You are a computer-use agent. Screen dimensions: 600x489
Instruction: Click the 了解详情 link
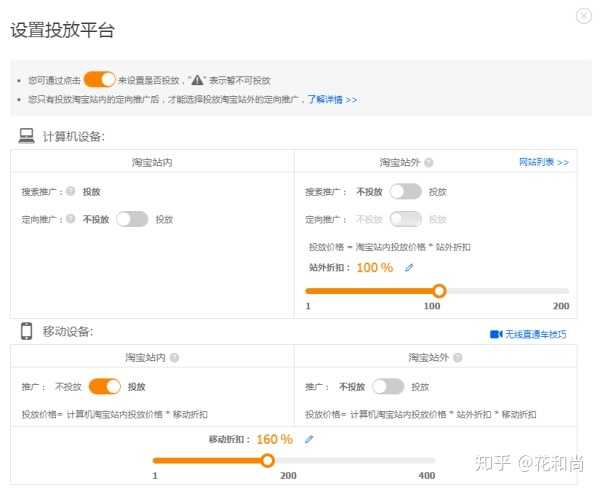[x=331, y=100]
